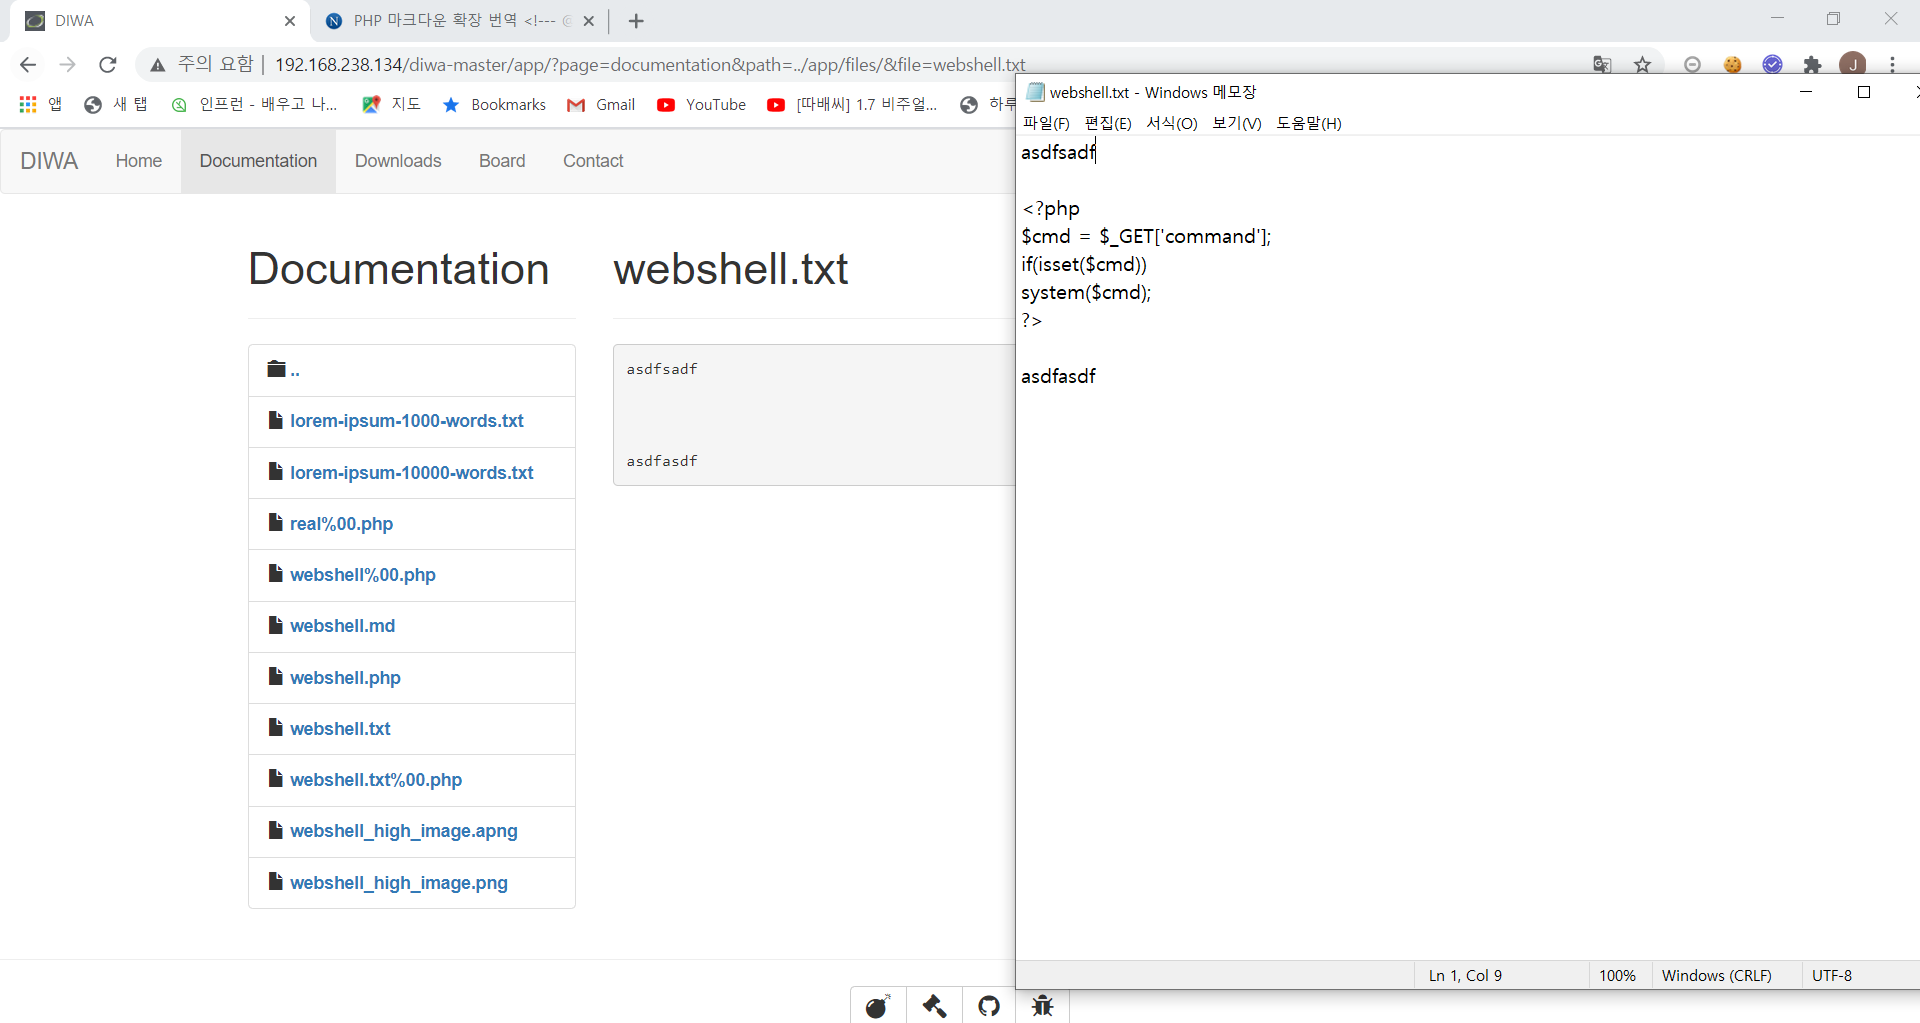Open Chrome's three-dot menu
The height and width of the screenshot is (1023, 1920).
[1892, 65]
